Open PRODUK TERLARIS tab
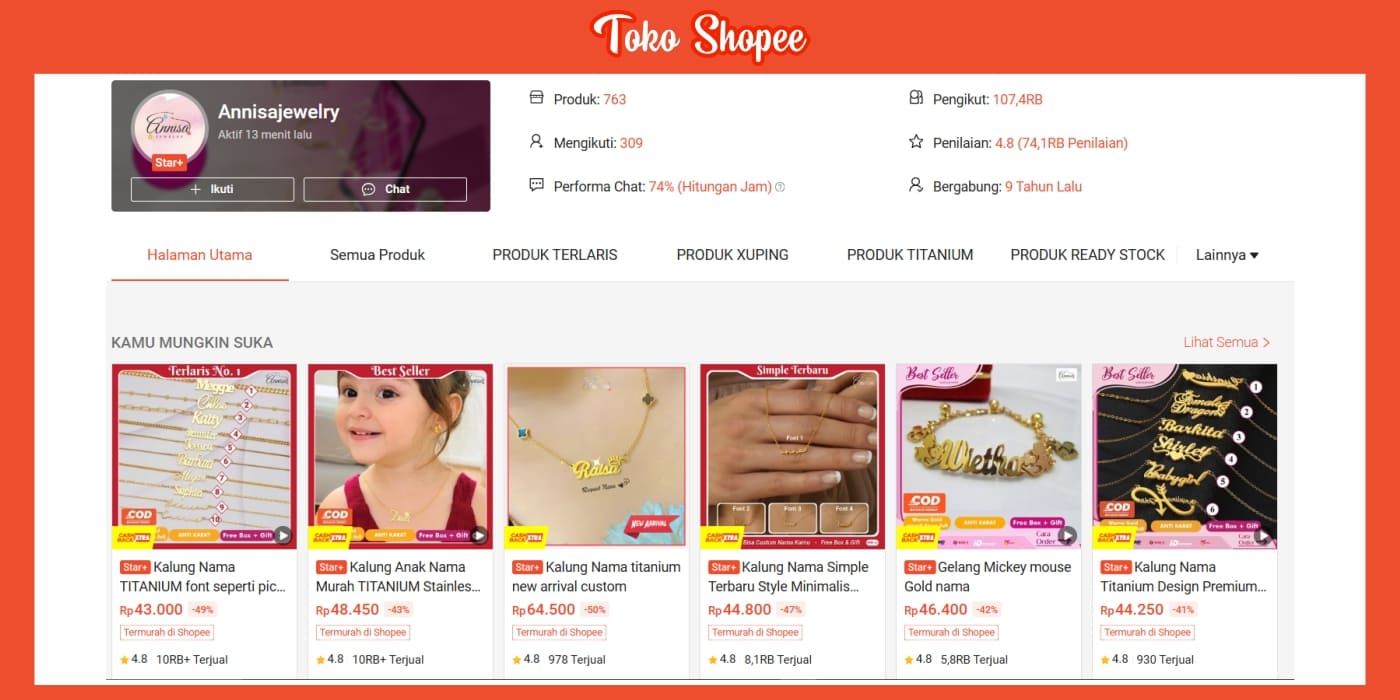The image size is (1400, 700). click(555, 255)
